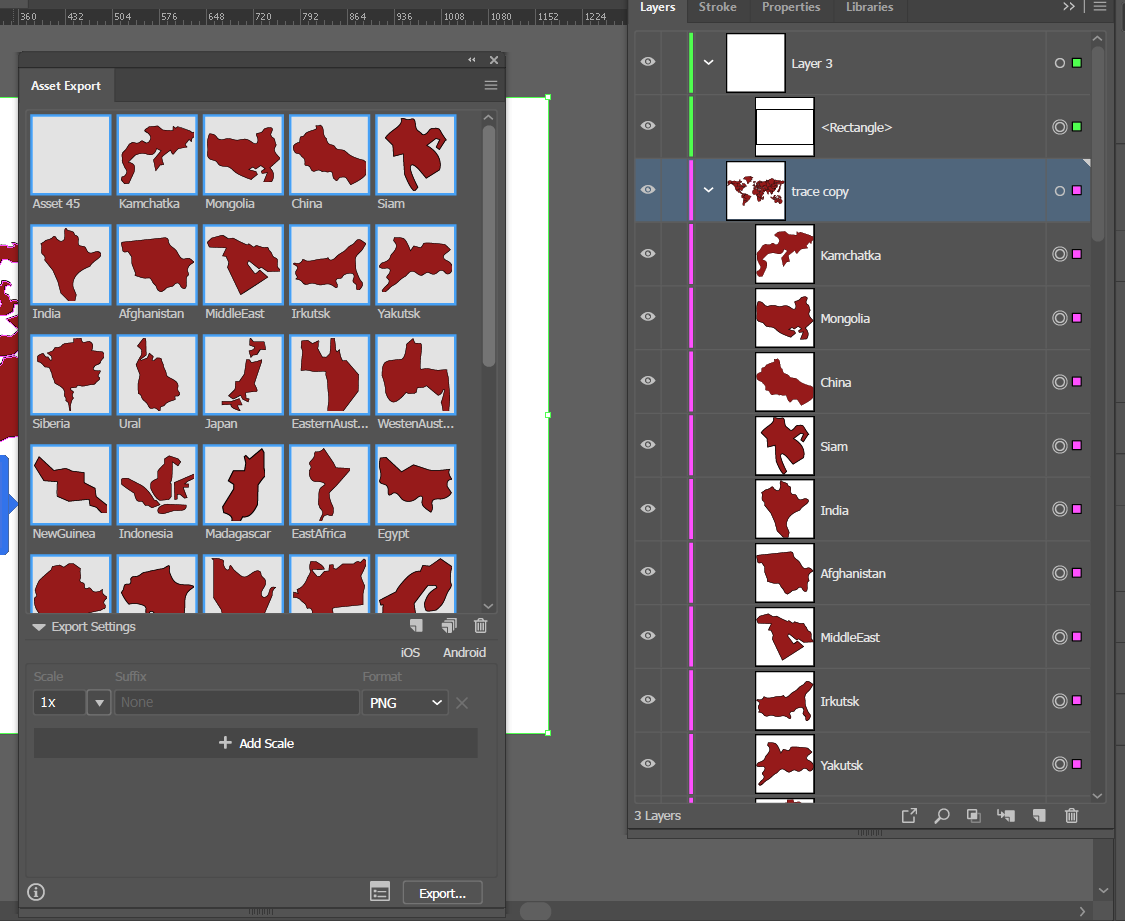Viewport: 1125px width, 921px height.
Task: Toggle Kamchatka layer visibility
Action: click(x=648, y=253)
